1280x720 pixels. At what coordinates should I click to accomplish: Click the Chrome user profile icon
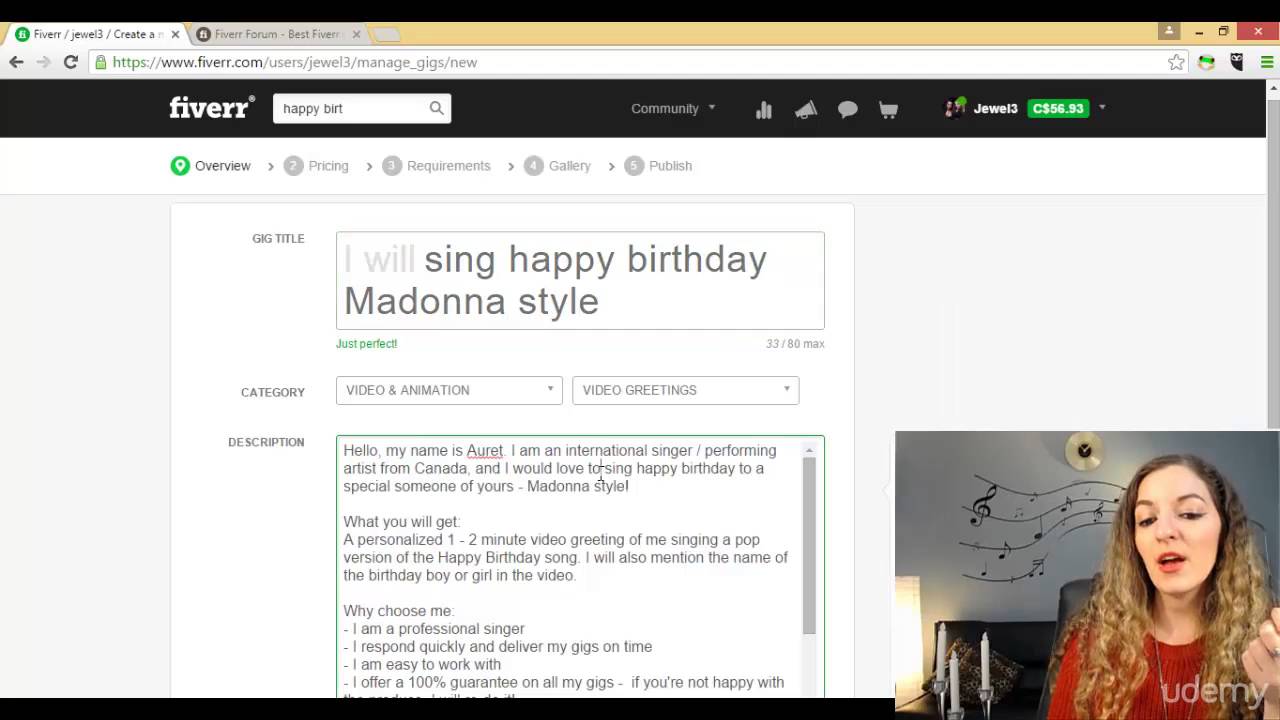[1168, 31]
